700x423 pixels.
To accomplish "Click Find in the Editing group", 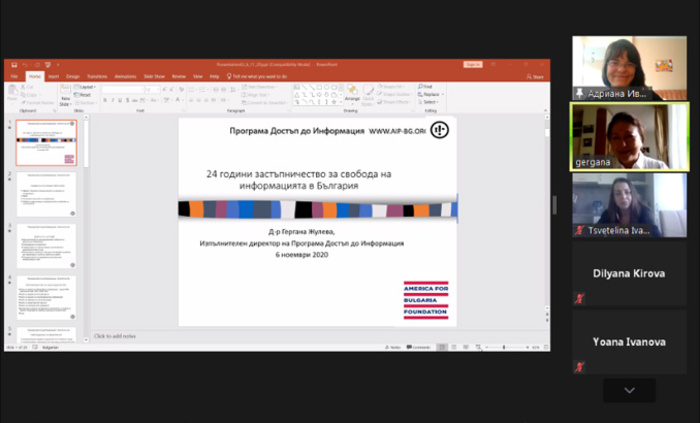I will 427,87.
